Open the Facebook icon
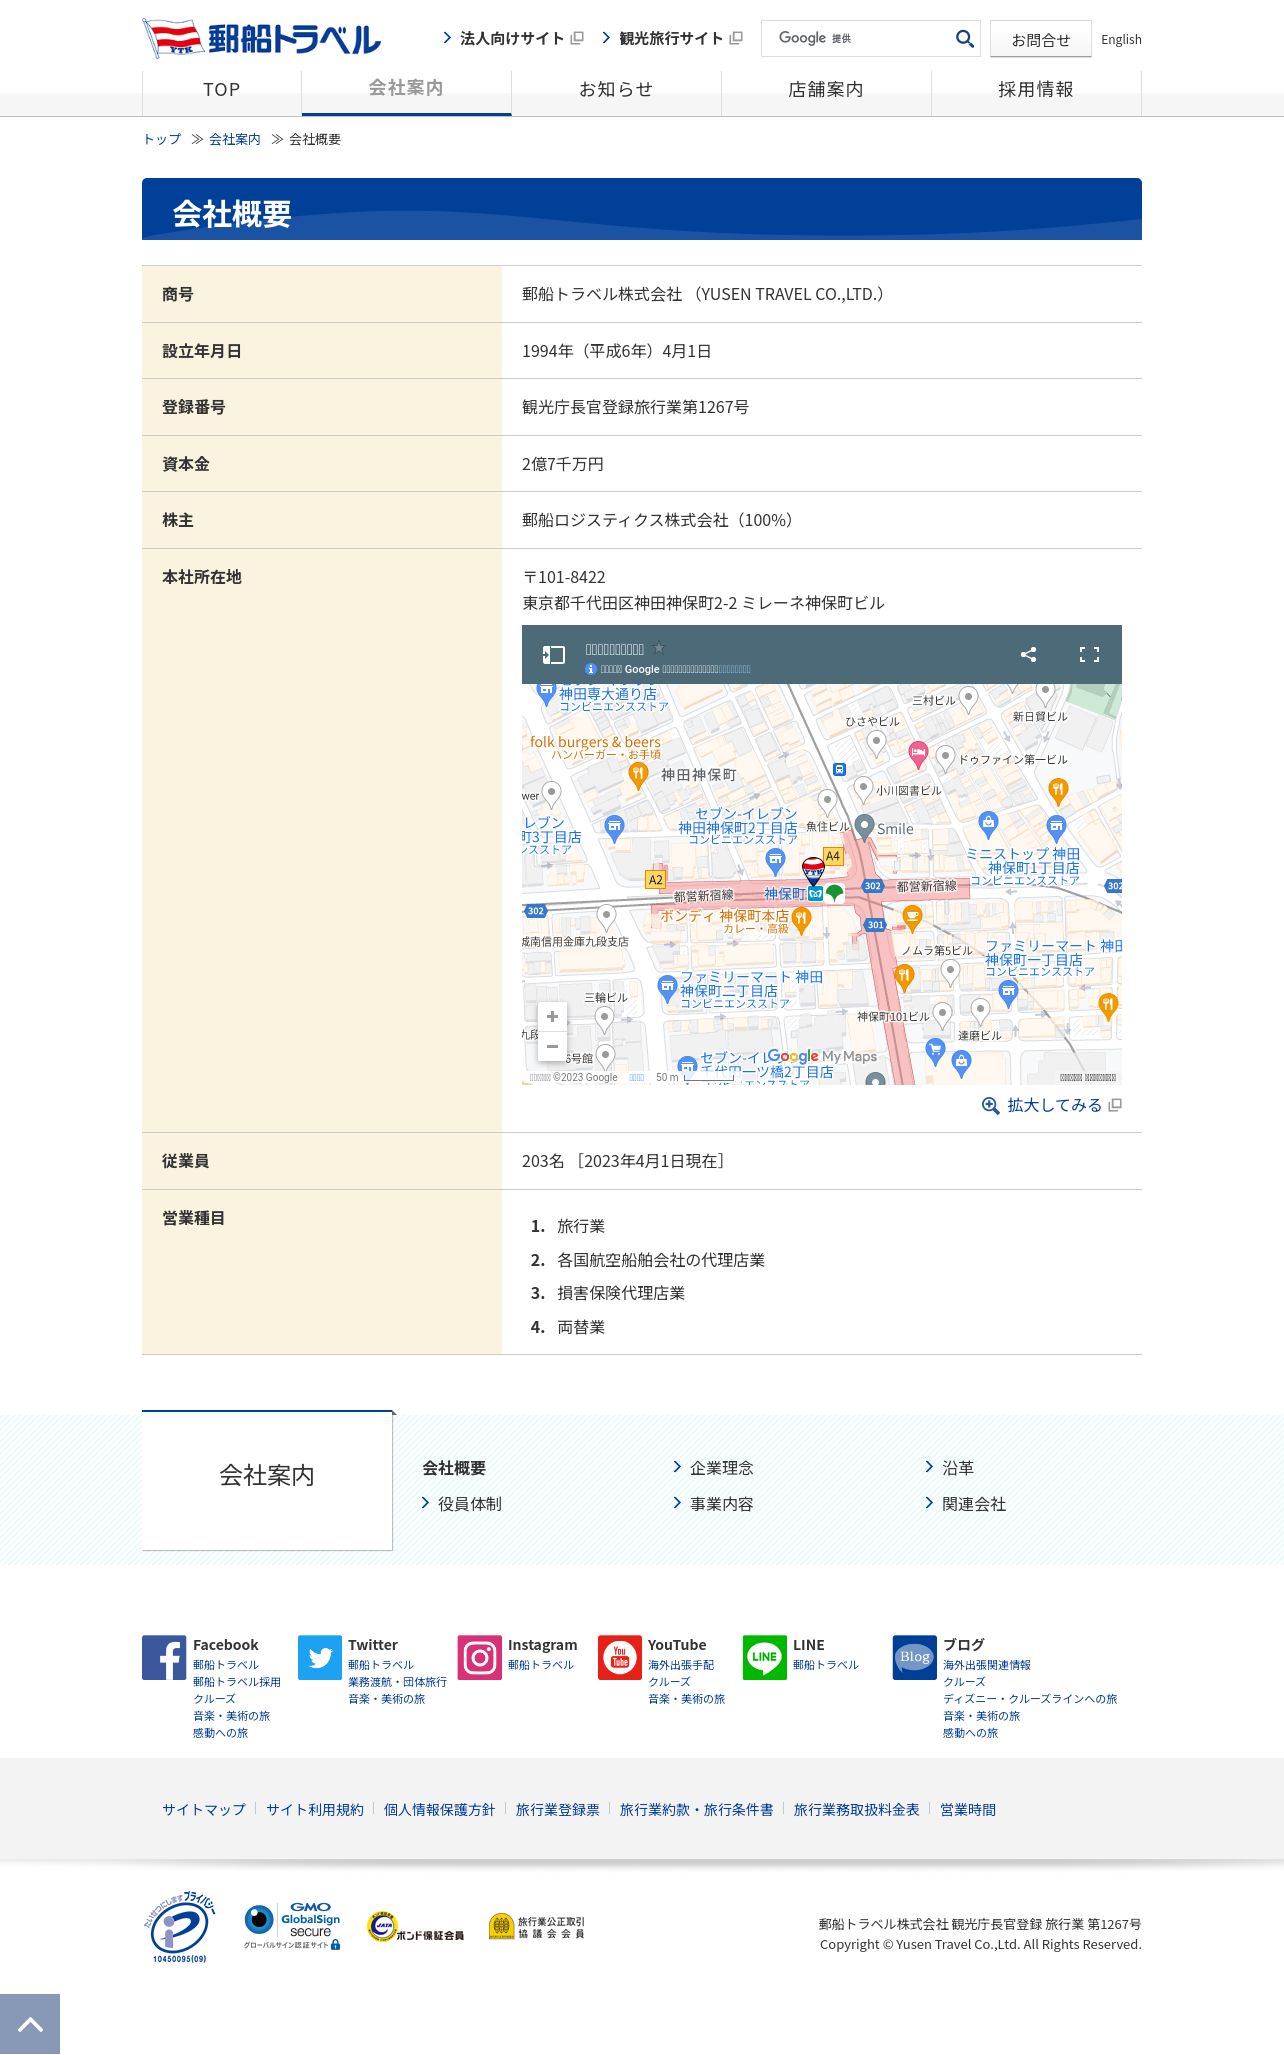The height and width of the screenshot is (2055, 1284). (x=164, y=1658)
